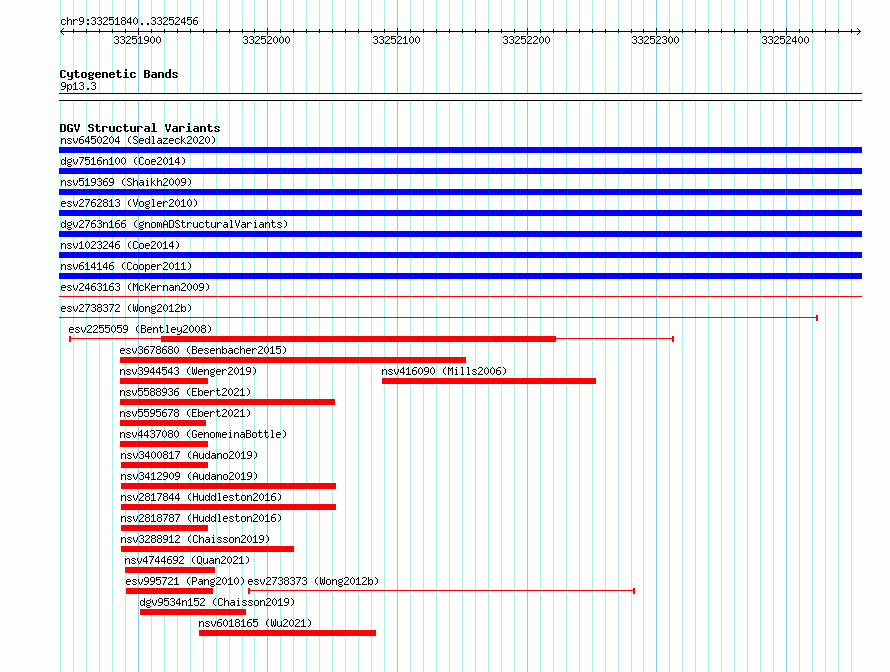Click the DGV Structural Variants track title

140,128
